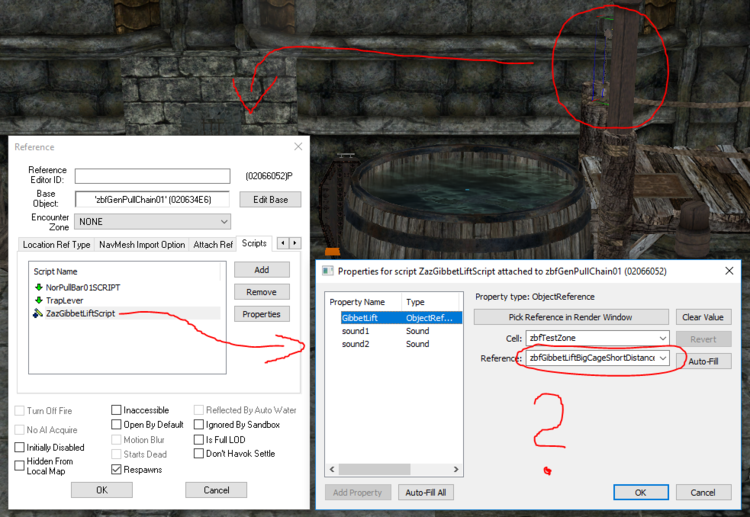Select TrapLever in the script list
Image resolution: width=750 pixels, height=517 pixels.
[x=65, y=300]
